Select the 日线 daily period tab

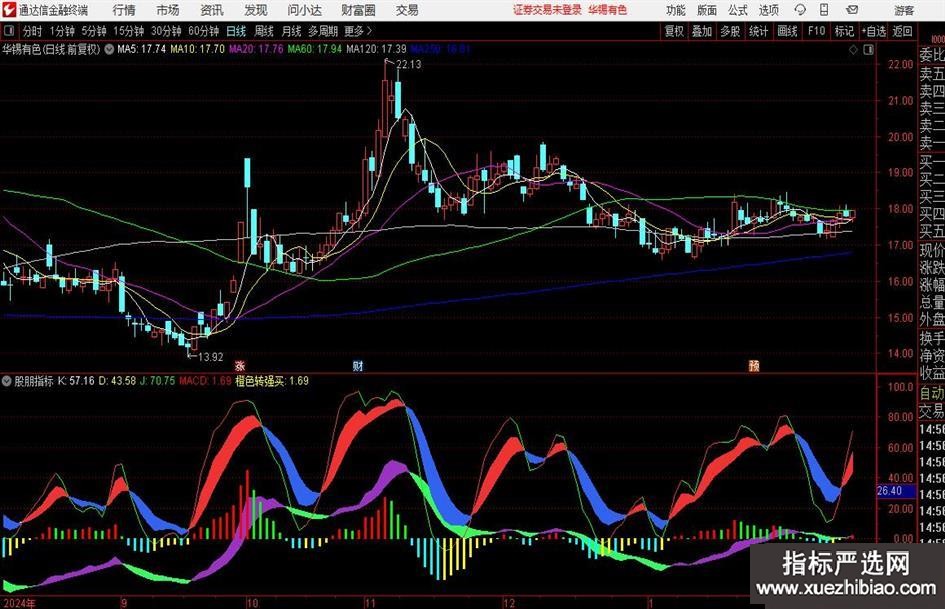pyautogui.click(x=236, y=31)
